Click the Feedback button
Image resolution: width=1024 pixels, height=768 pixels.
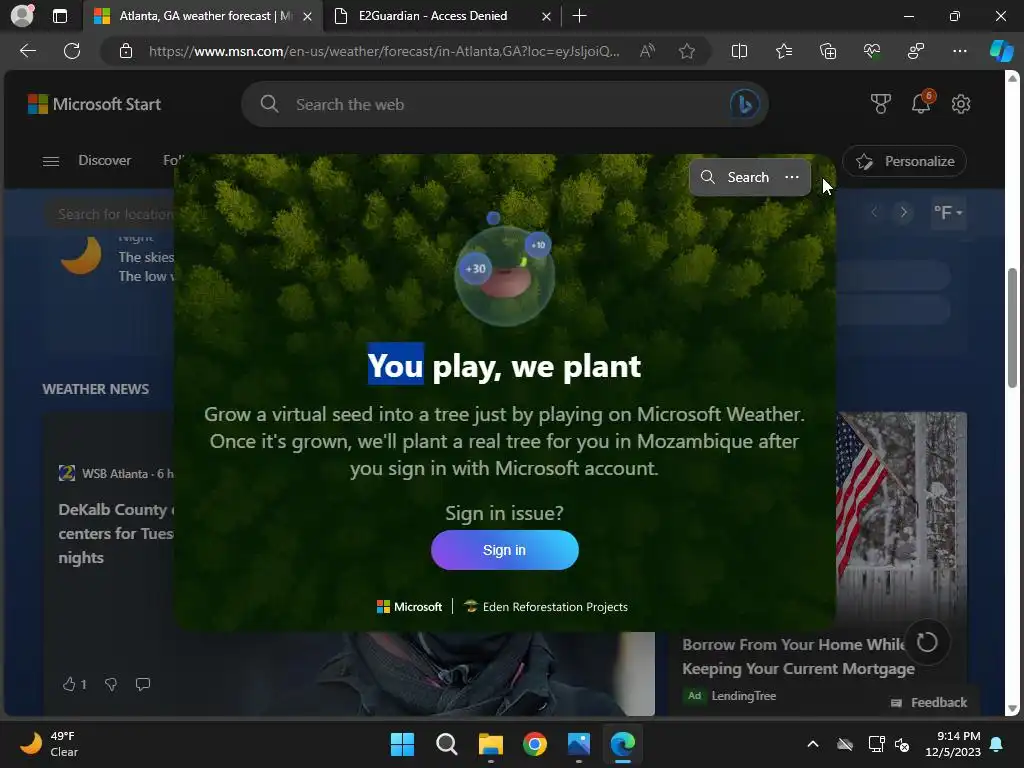point(929,703)
